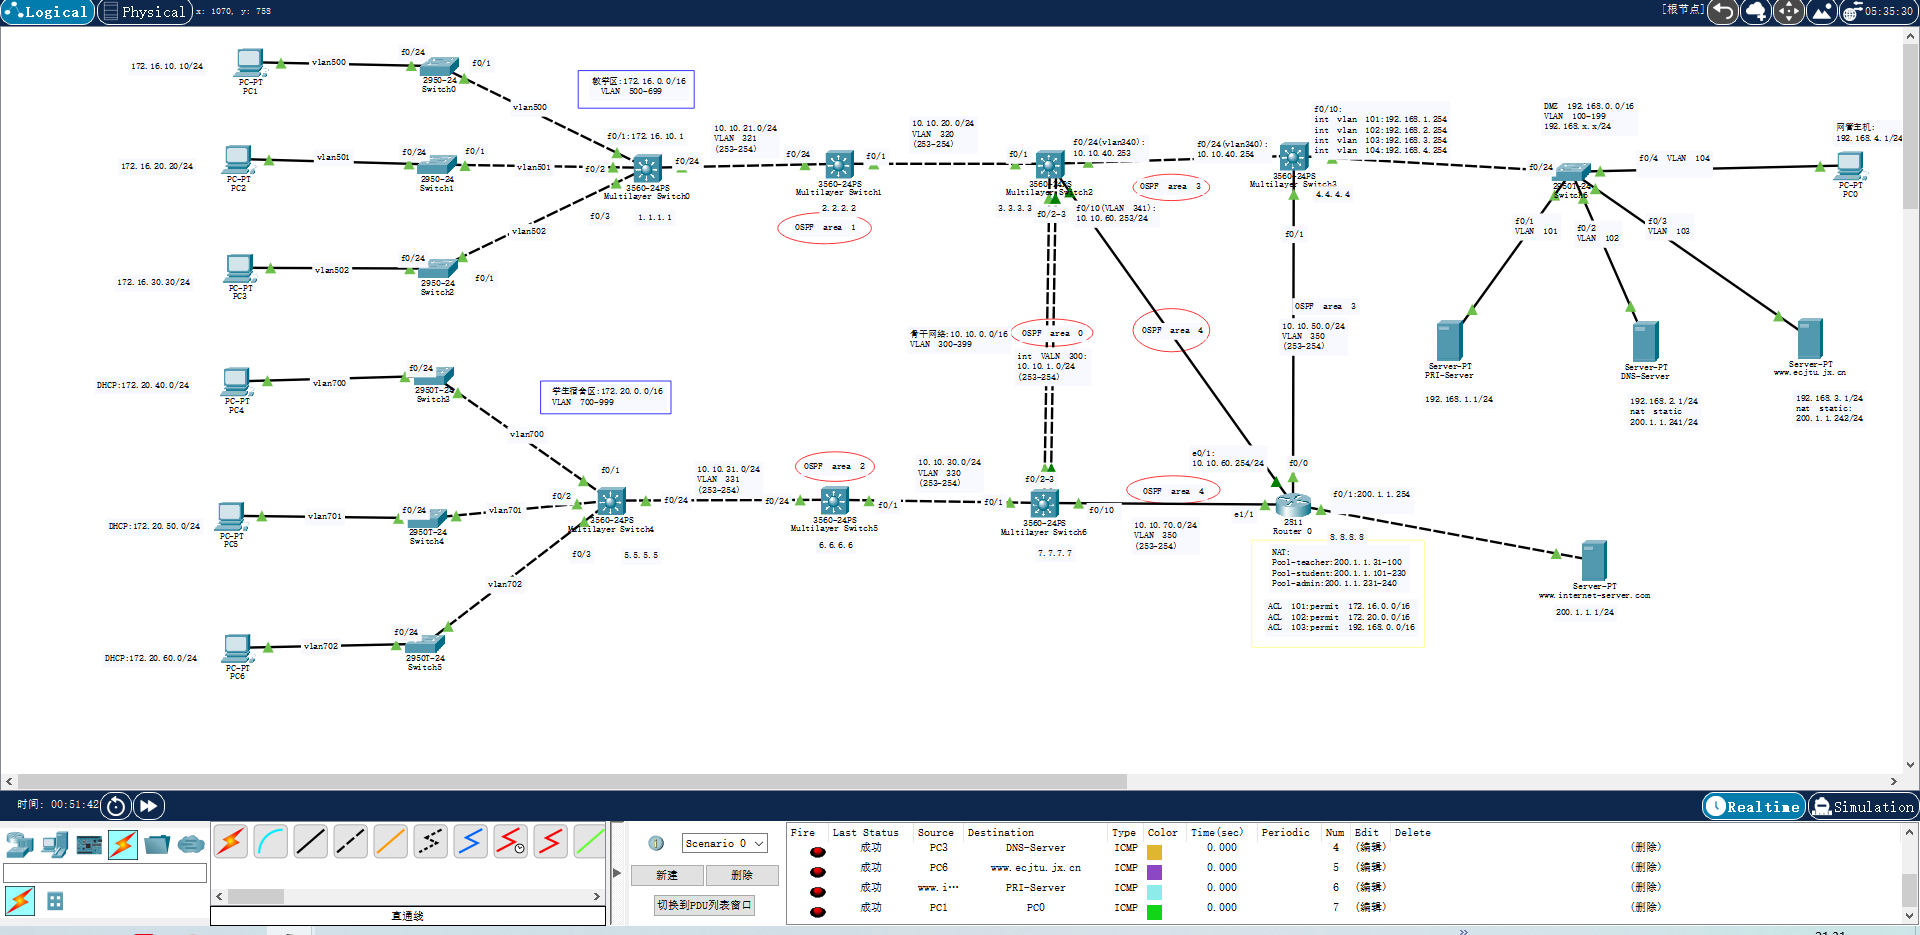Screen dimensions: 1920x935
Task: Select Multilayer Switch0 device on canvas
Action: [647, 169]
